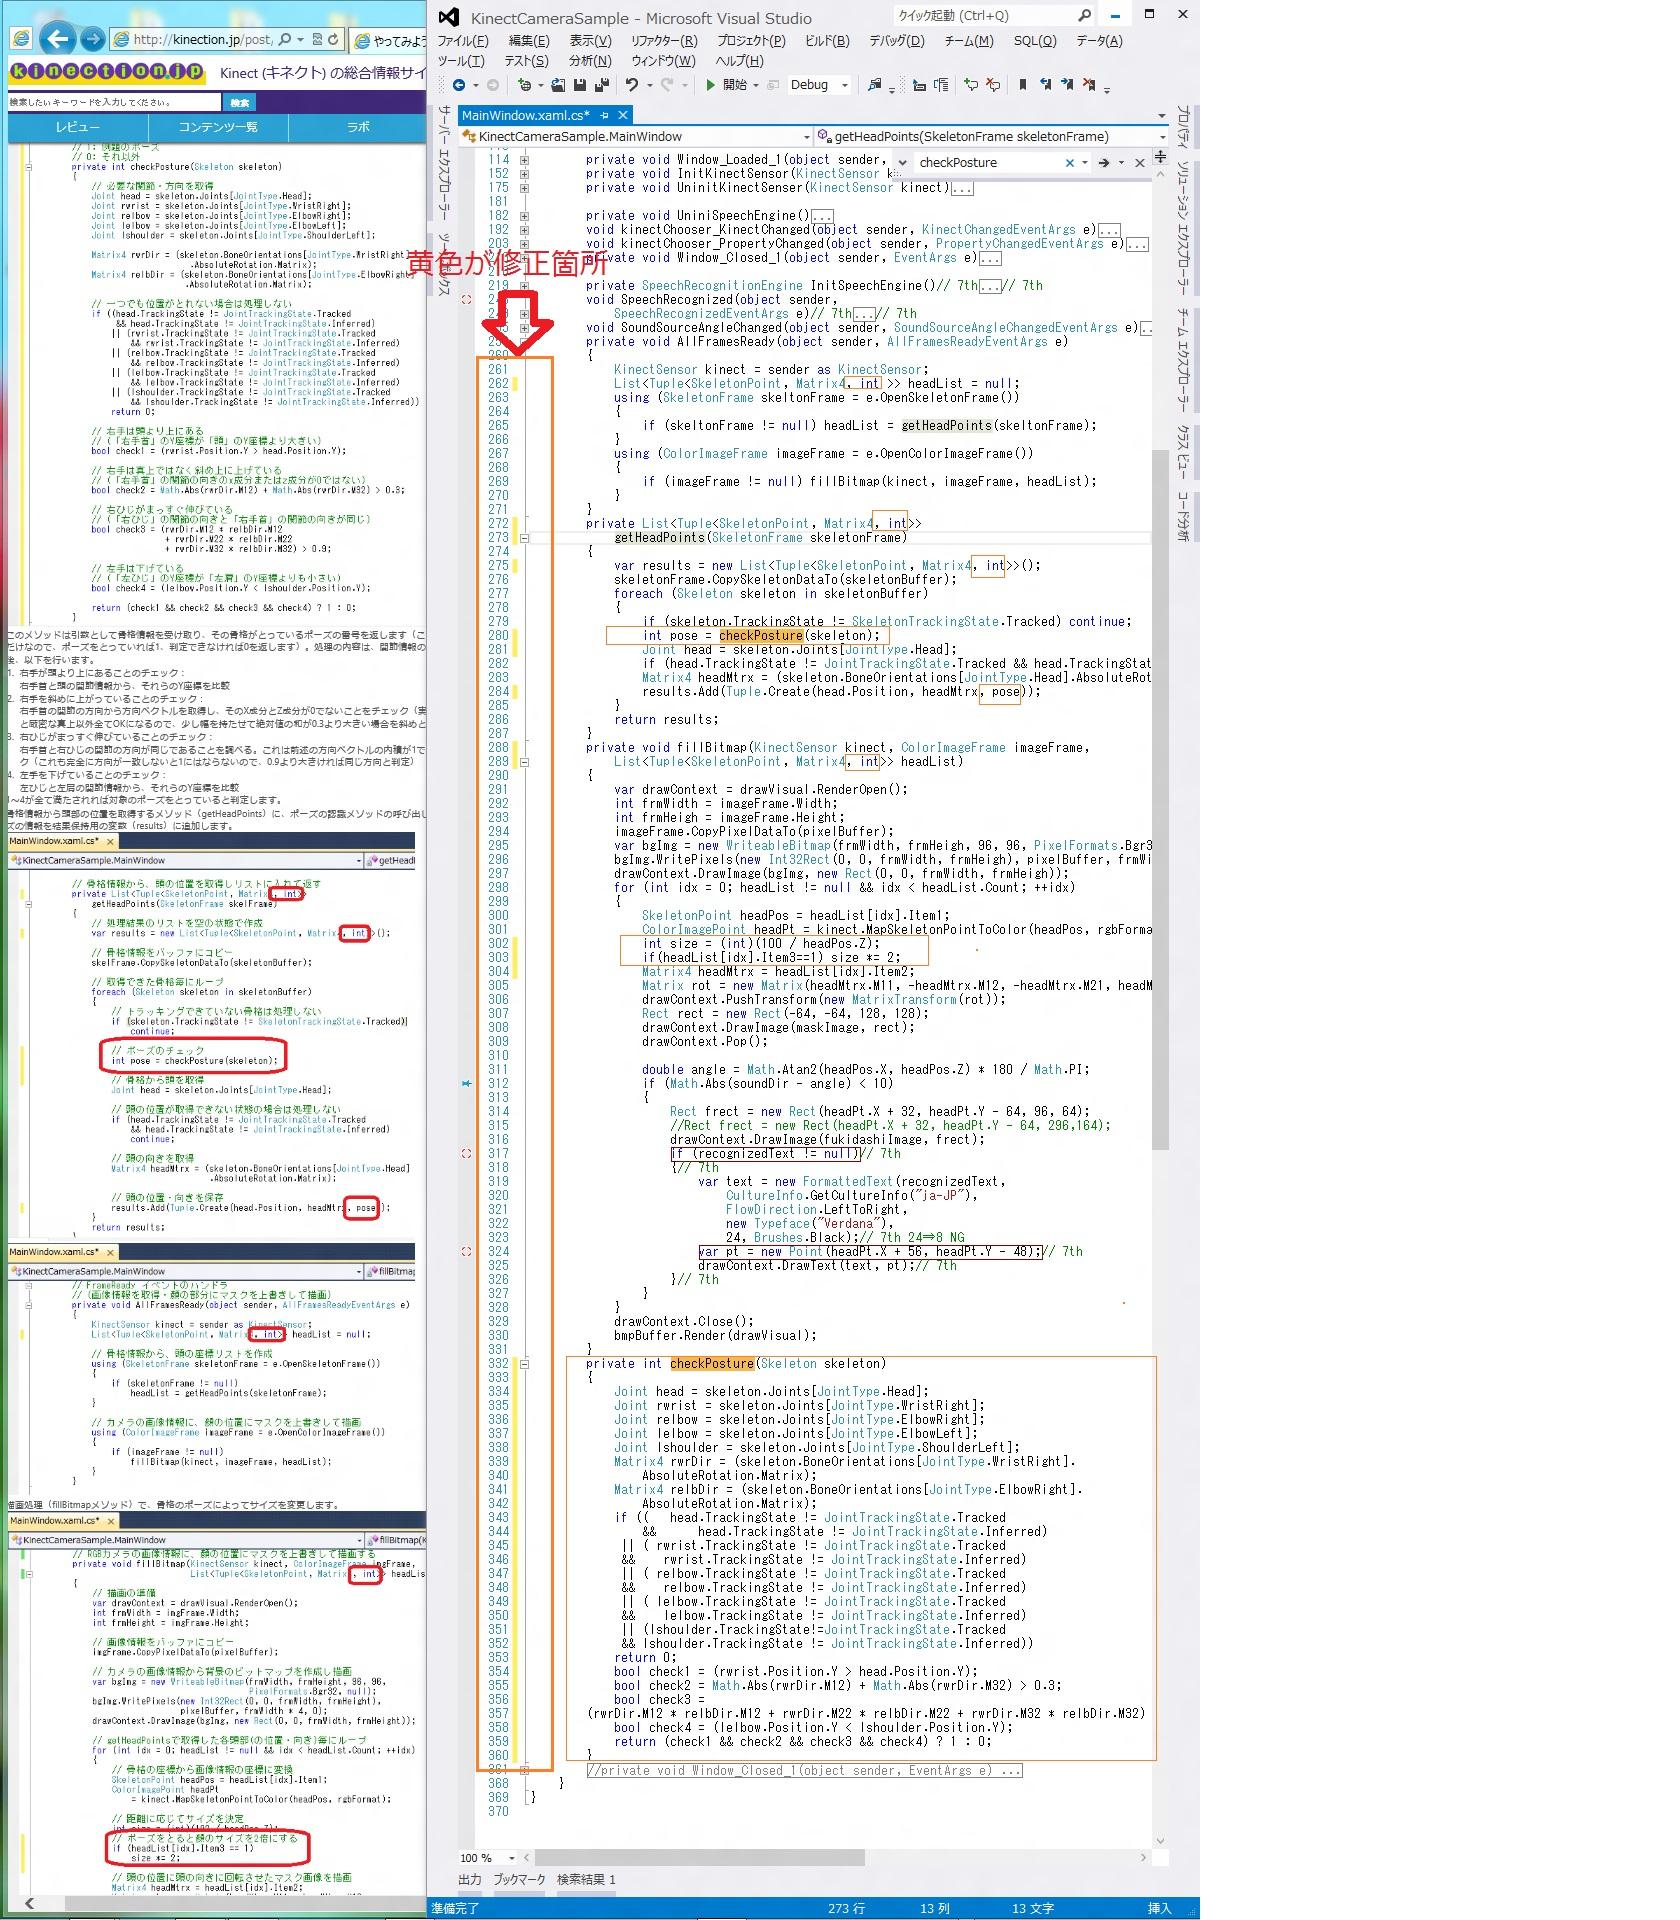Open the getHeadPoints member dropdown
Screen dimensions: 1680x1920
[1162, 136]
